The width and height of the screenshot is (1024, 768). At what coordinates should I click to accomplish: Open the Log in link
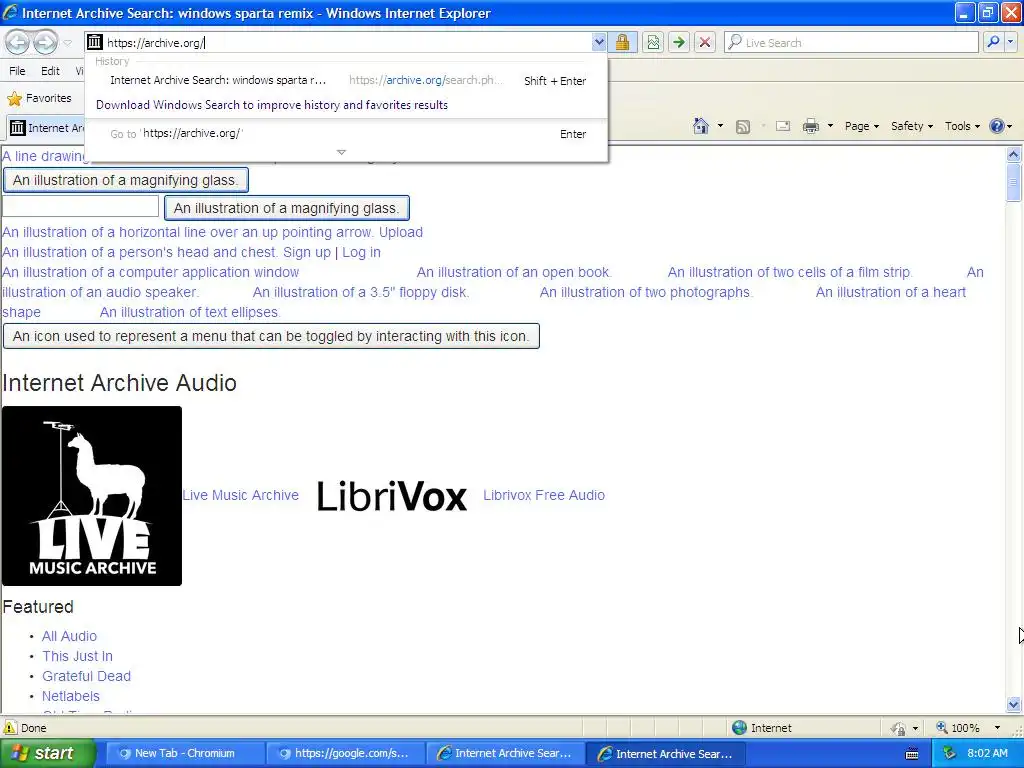coord(361,252)
